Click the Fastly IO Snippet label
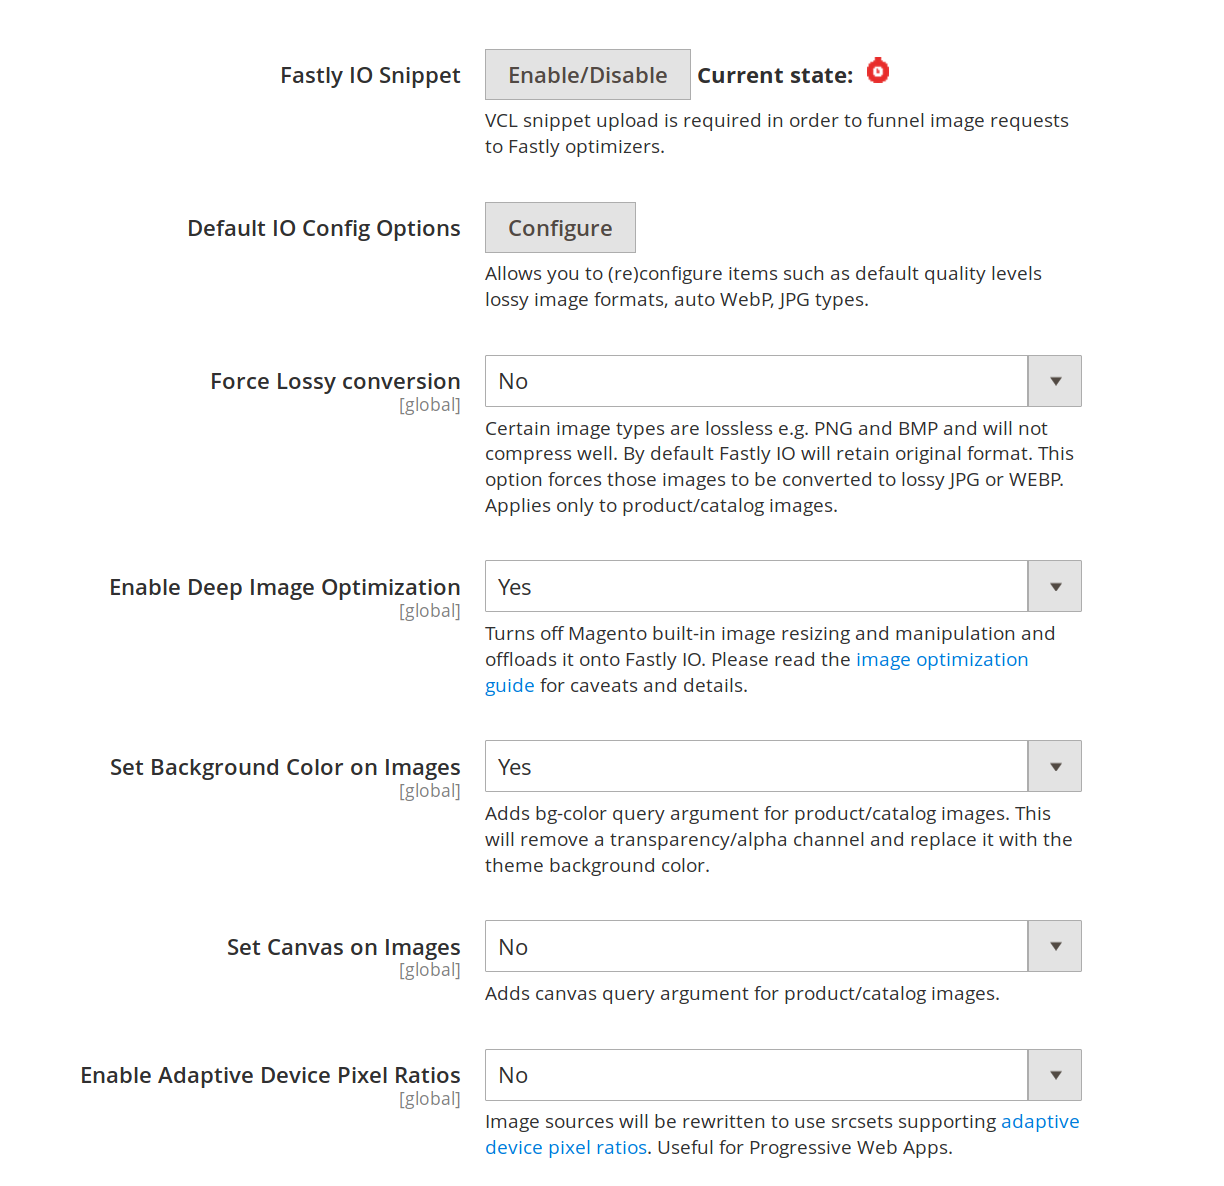1224x1186 pixels. click(370, 76)
